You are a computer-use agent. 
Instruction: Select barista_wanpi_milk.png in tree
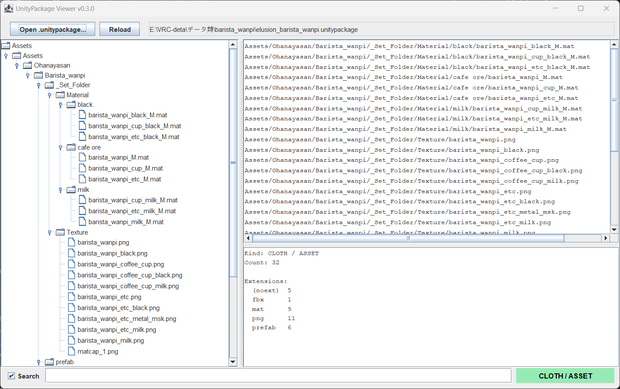(x=111, y=340)
